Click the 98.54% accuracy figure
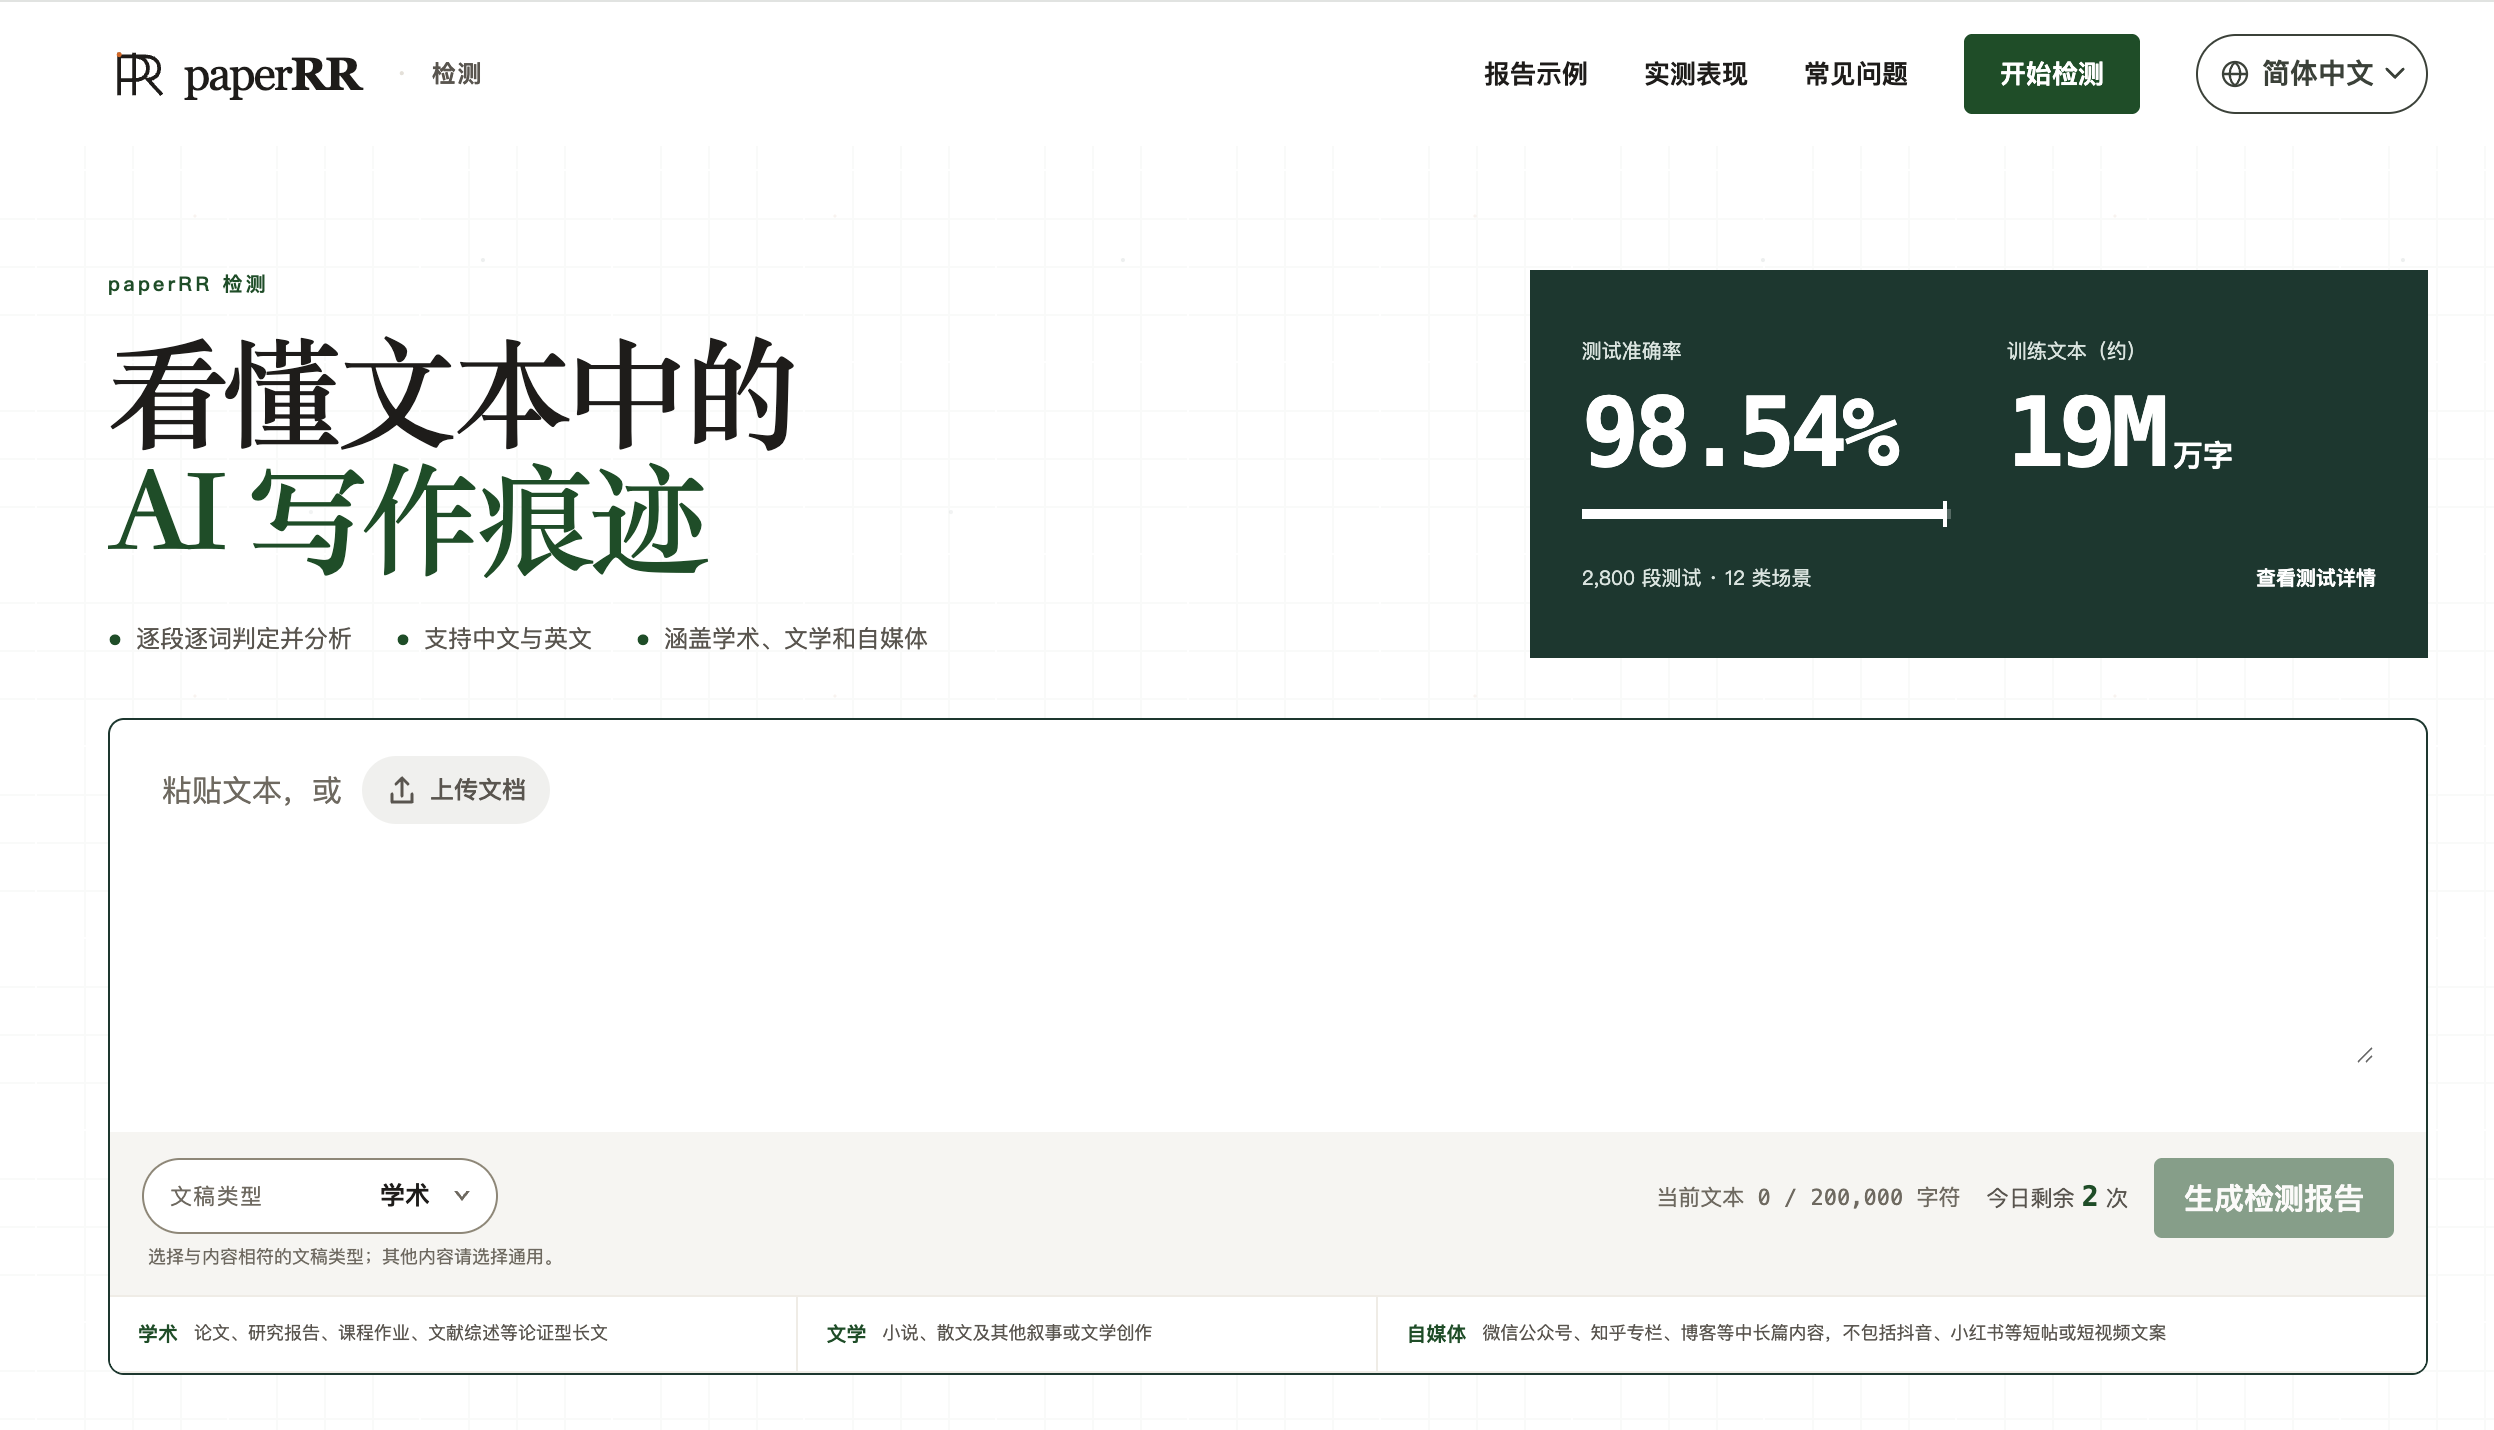Image resolution: width=2494 pixels, height=1430 pixels. click(1741, 432)
